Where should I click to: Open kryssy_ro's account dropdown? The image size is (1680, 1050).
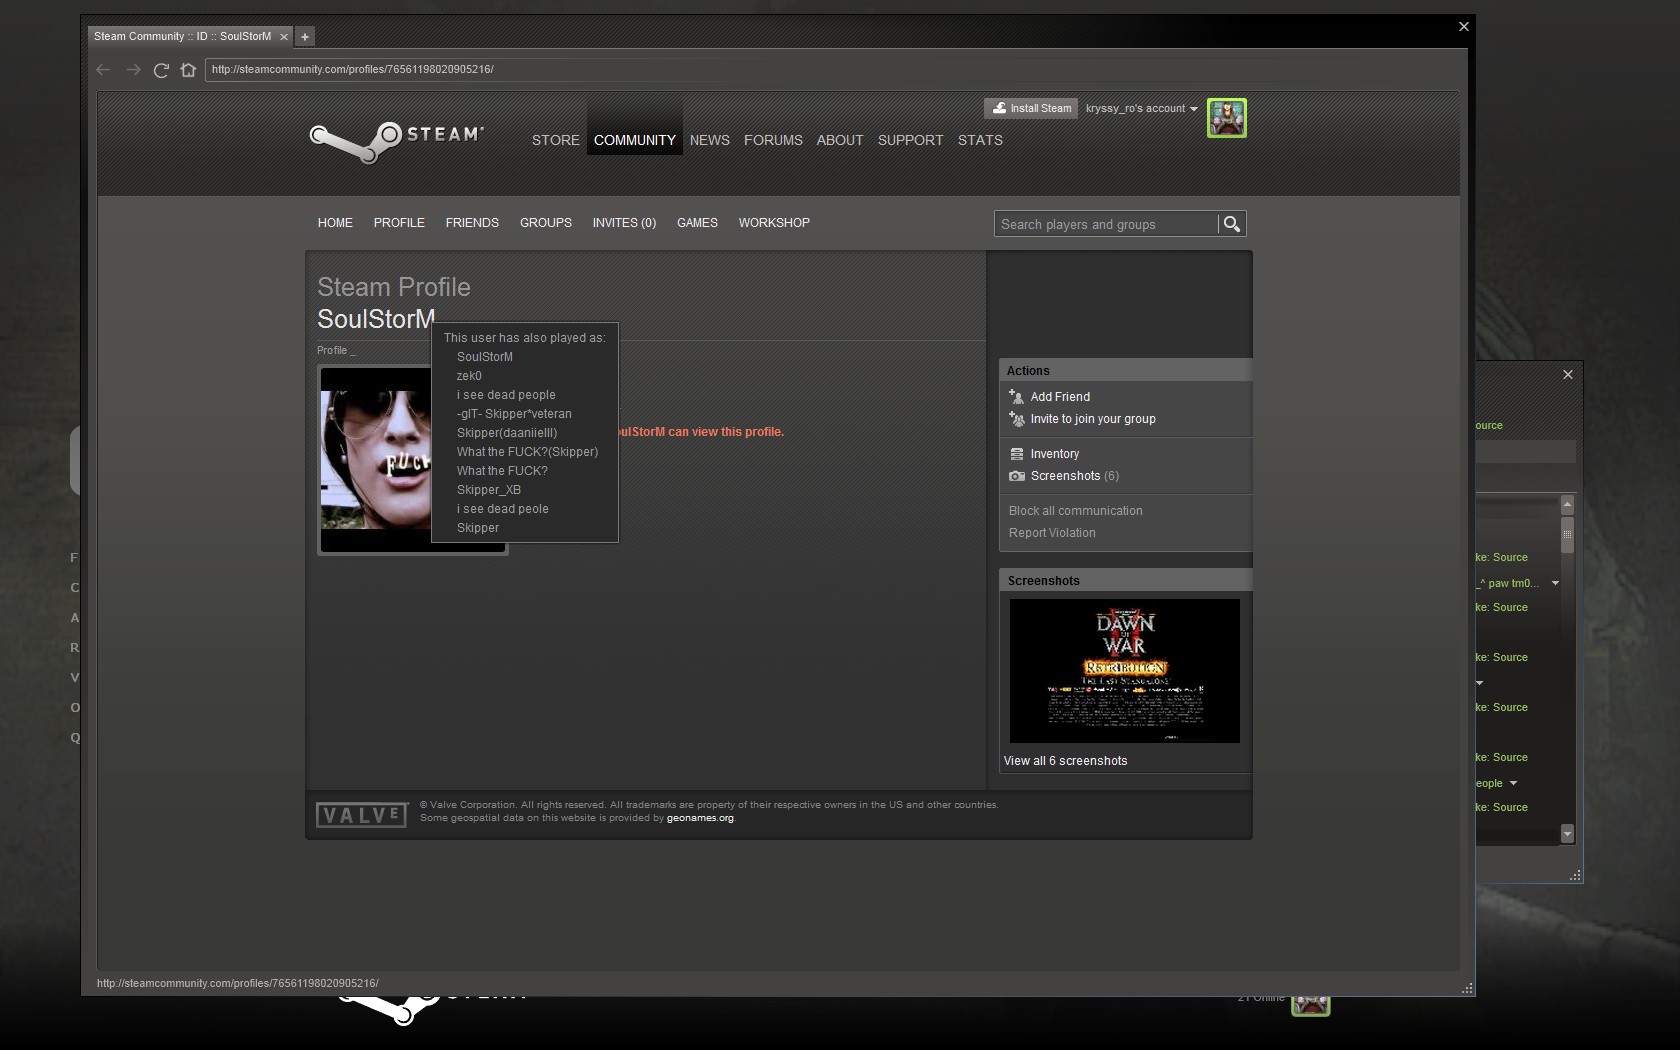pyautogui.click(x=1141, y=108)
